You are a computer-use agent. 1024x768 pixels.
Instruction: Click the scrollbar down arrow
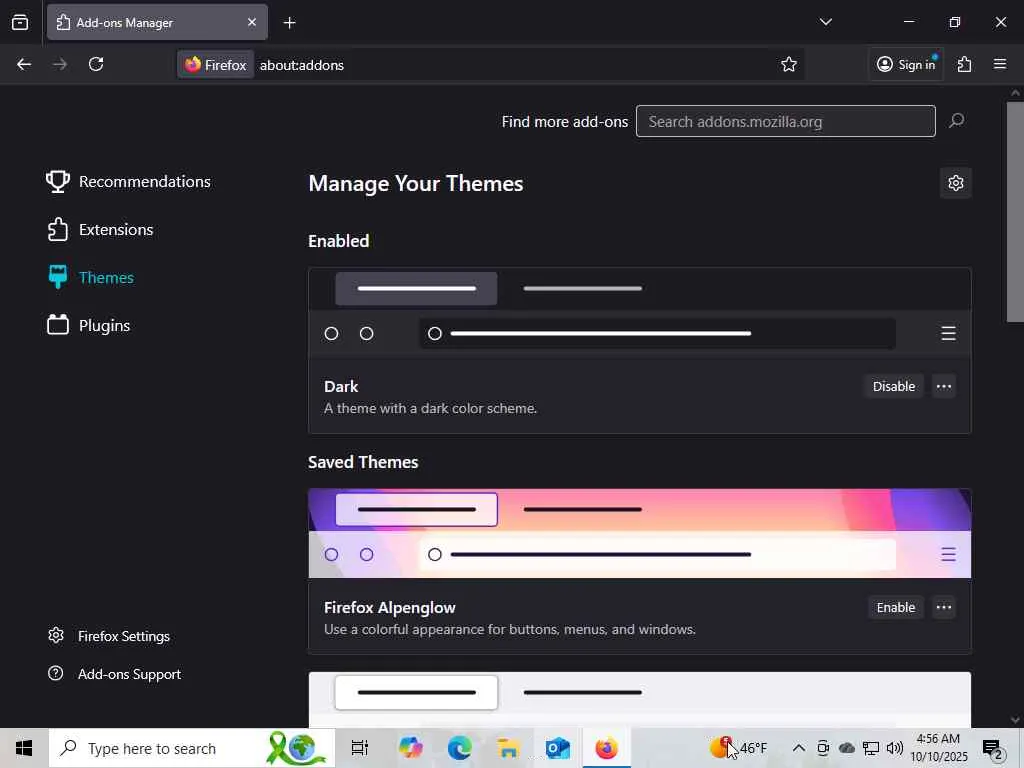pyautogui.click(x=1015, y=720)
